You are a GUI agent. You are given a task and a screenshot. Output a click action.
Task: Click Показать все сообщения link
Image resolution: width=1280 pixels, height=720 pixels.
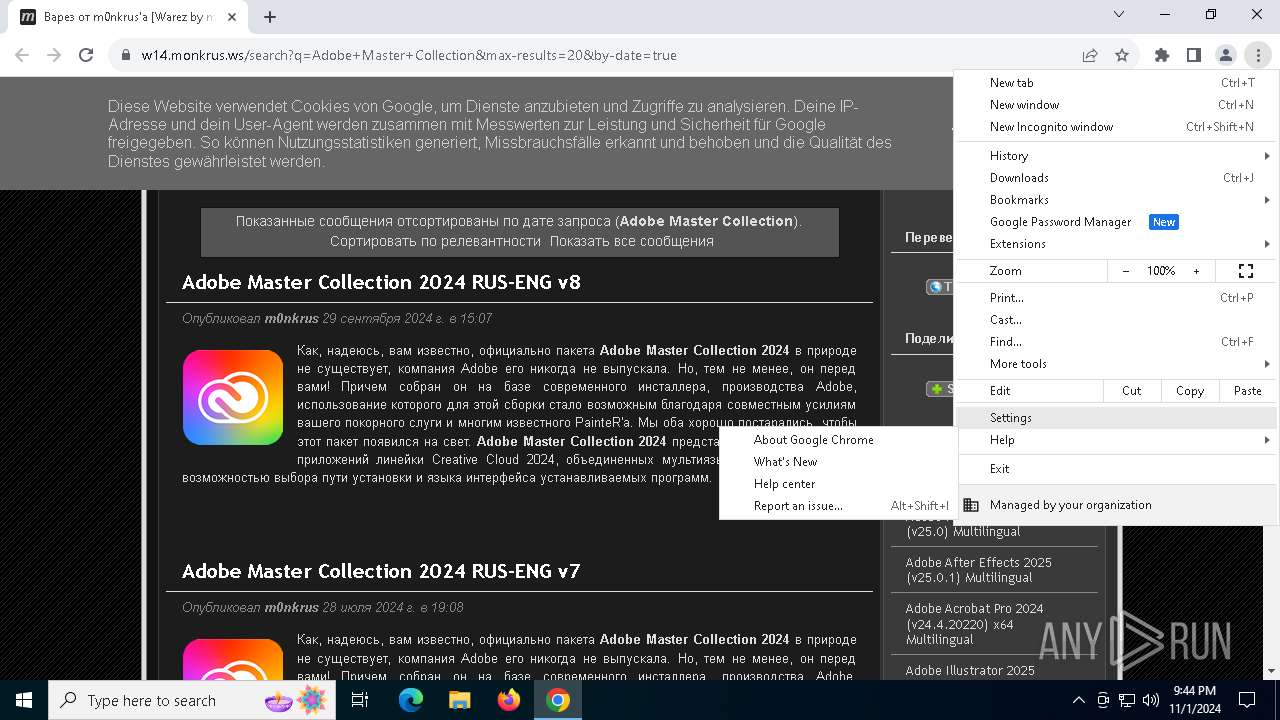click(x=631, y=241)
